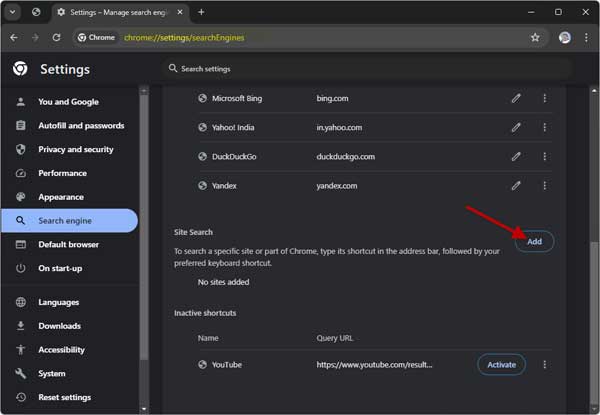Viewport: 600px width, 415px height.
Task: Go forward in browser history
Action: click(x=35, y=37)
